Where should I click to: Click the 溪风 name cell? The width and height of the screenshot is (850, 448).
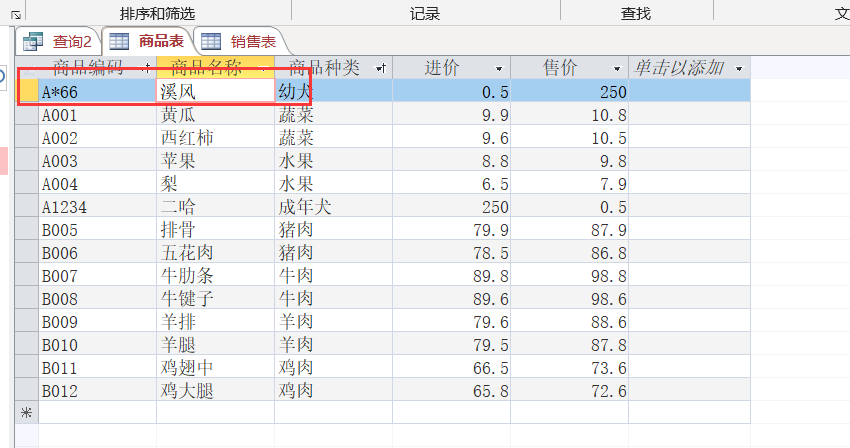[216, 92]
